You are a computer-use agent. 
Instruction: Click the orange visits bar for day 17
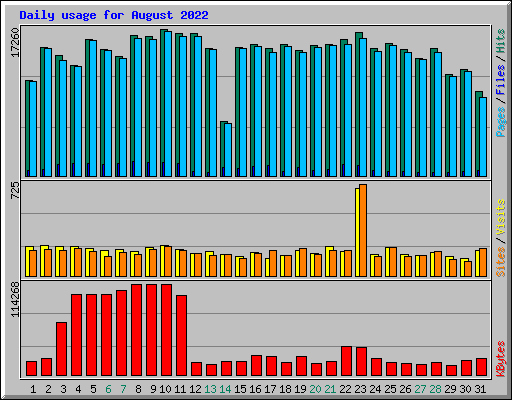click(273, 263)
